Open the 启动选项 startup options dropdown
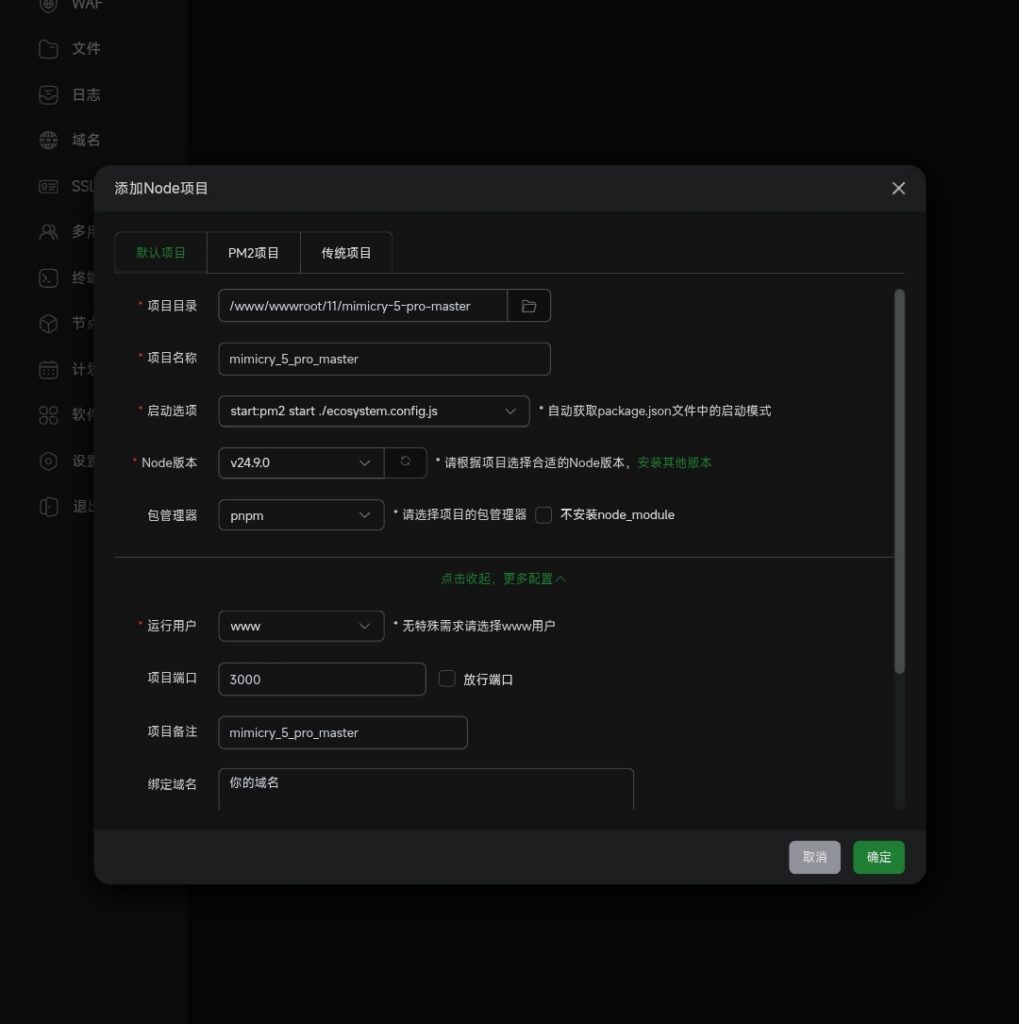Image resolution: width=1019 pixels, height=1024 pixels. tap(372, 410)
